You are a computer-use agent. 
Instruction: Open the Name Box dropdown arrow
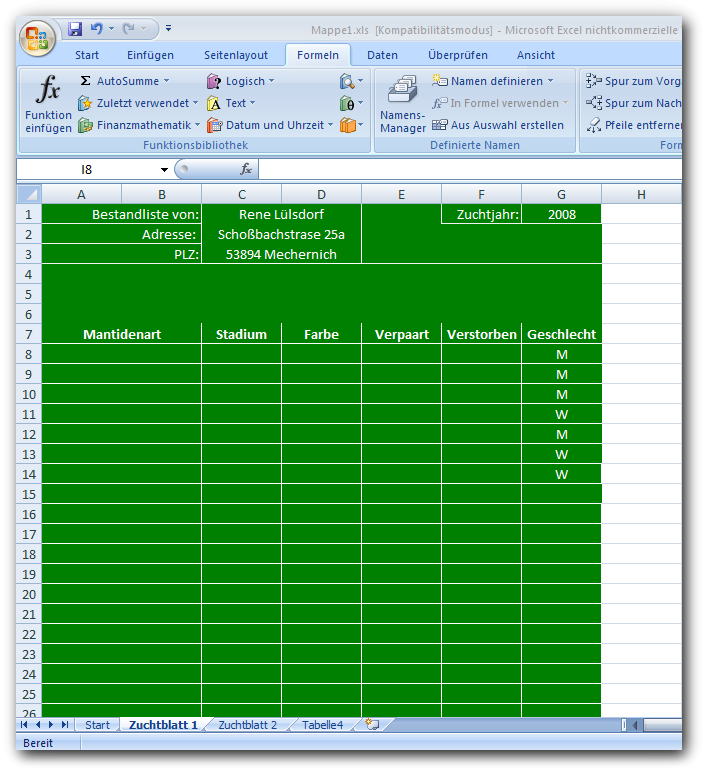tap(164, 170)
